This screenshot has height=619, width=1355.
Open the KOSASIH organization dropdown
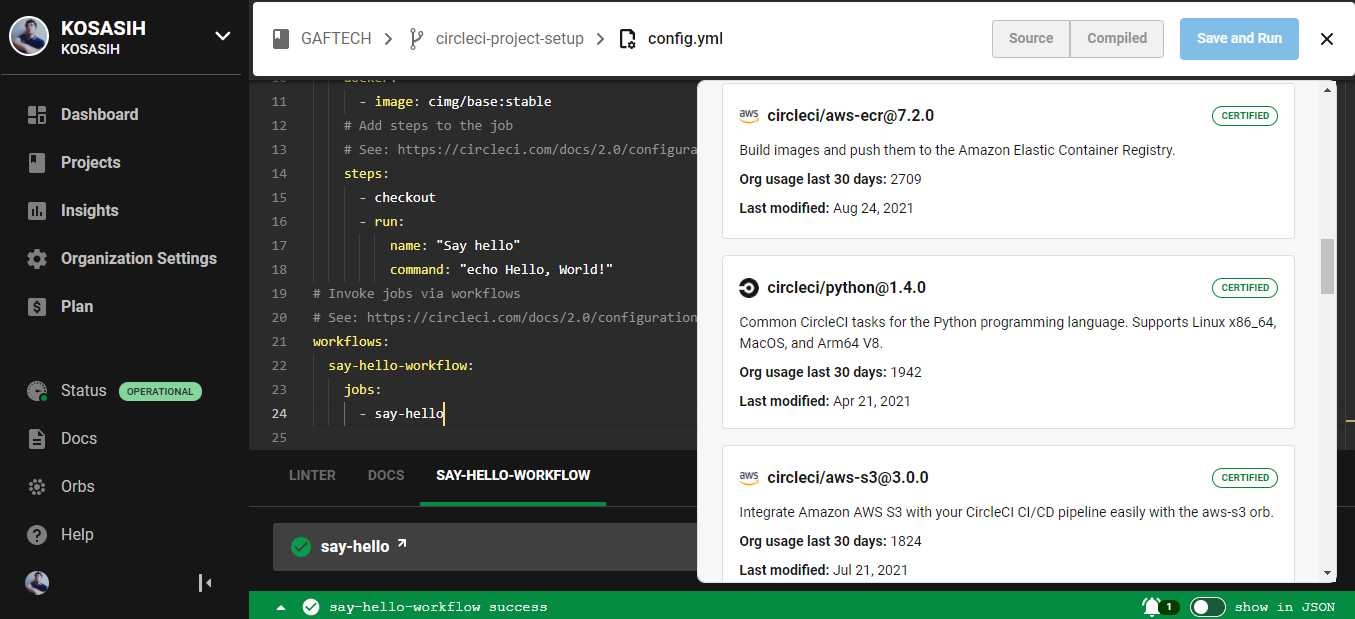[223, 37]
